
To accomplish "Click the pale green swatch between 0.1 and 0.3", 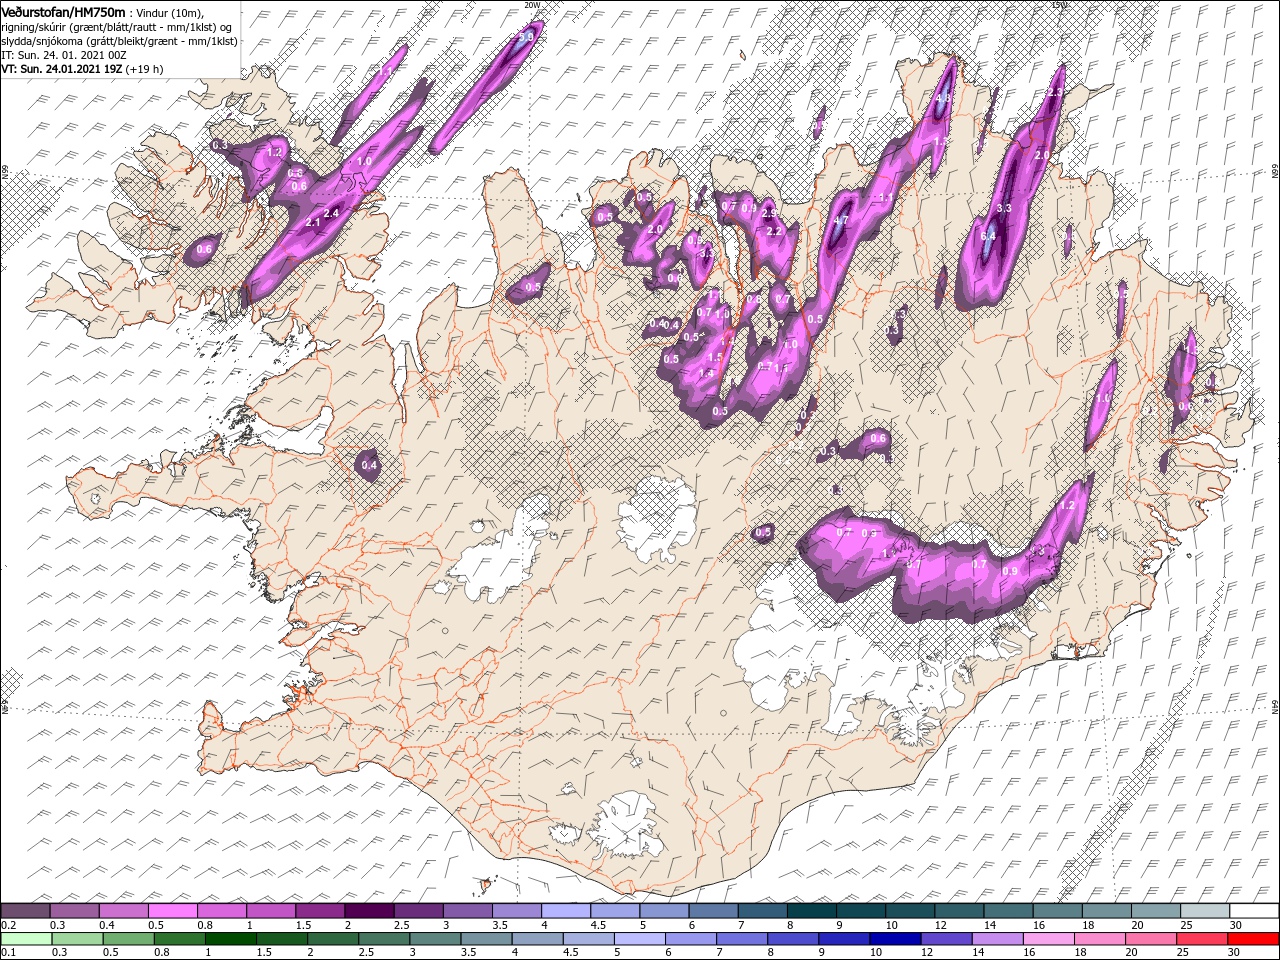I will [26, 939].
